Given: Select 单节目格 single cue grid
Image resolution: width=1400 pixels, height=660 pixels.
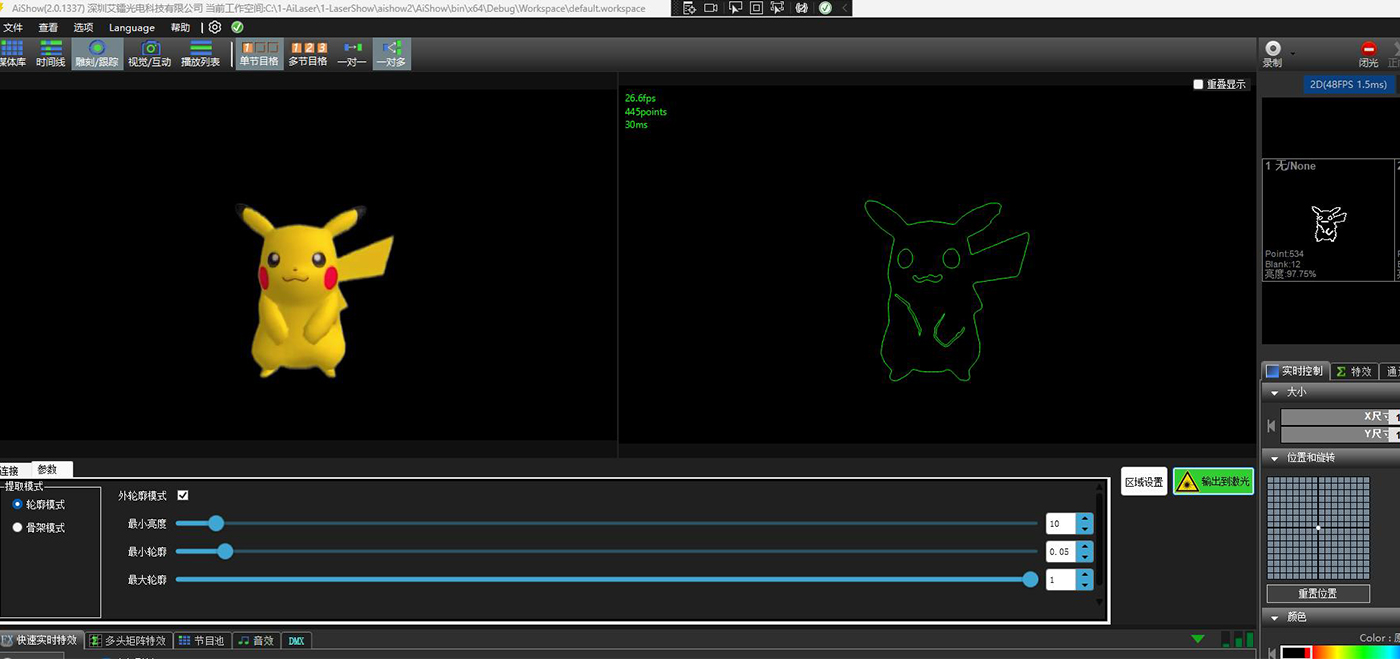Looking at the screenshot, I should (259, 54).
